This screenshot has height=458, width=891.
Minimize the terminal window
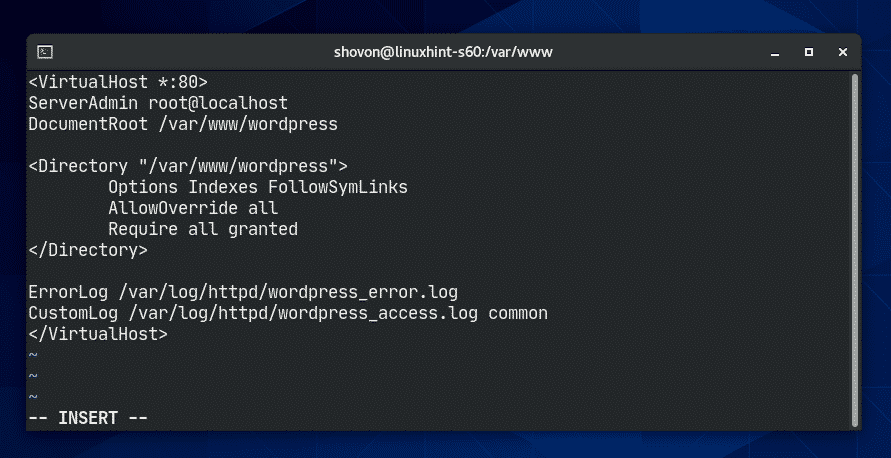click(x=775, y=51)
